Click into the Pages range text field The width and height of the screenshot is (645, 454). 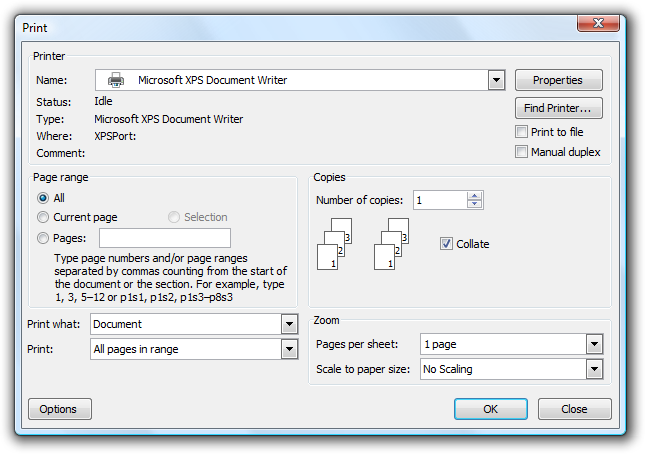(165, 238)
